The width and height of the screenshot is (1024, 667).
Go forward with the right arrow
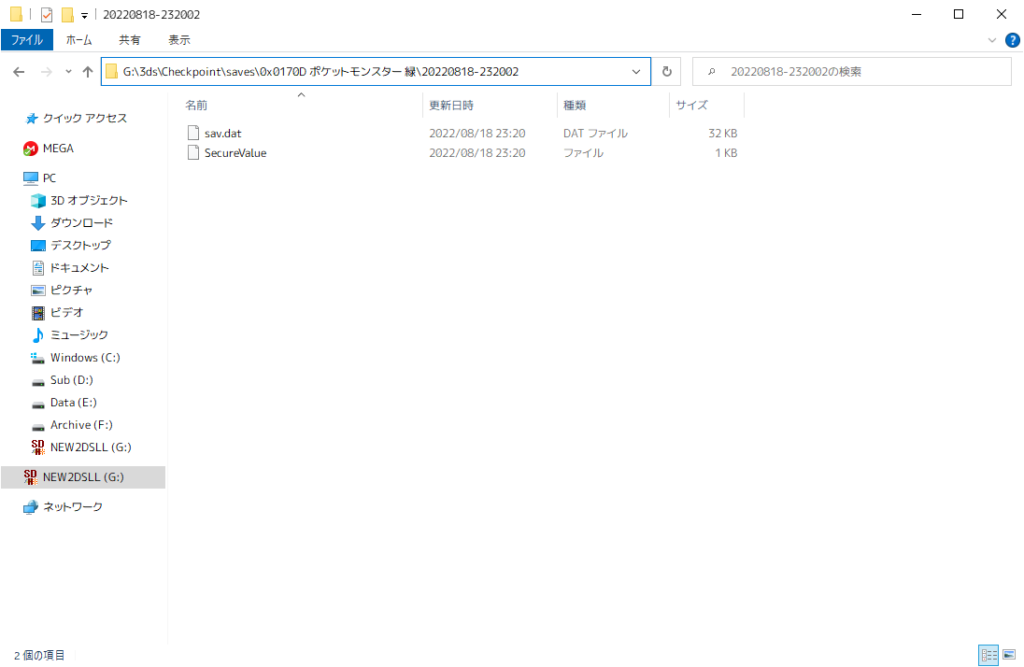pyautogui.click(x=46, y=72)
